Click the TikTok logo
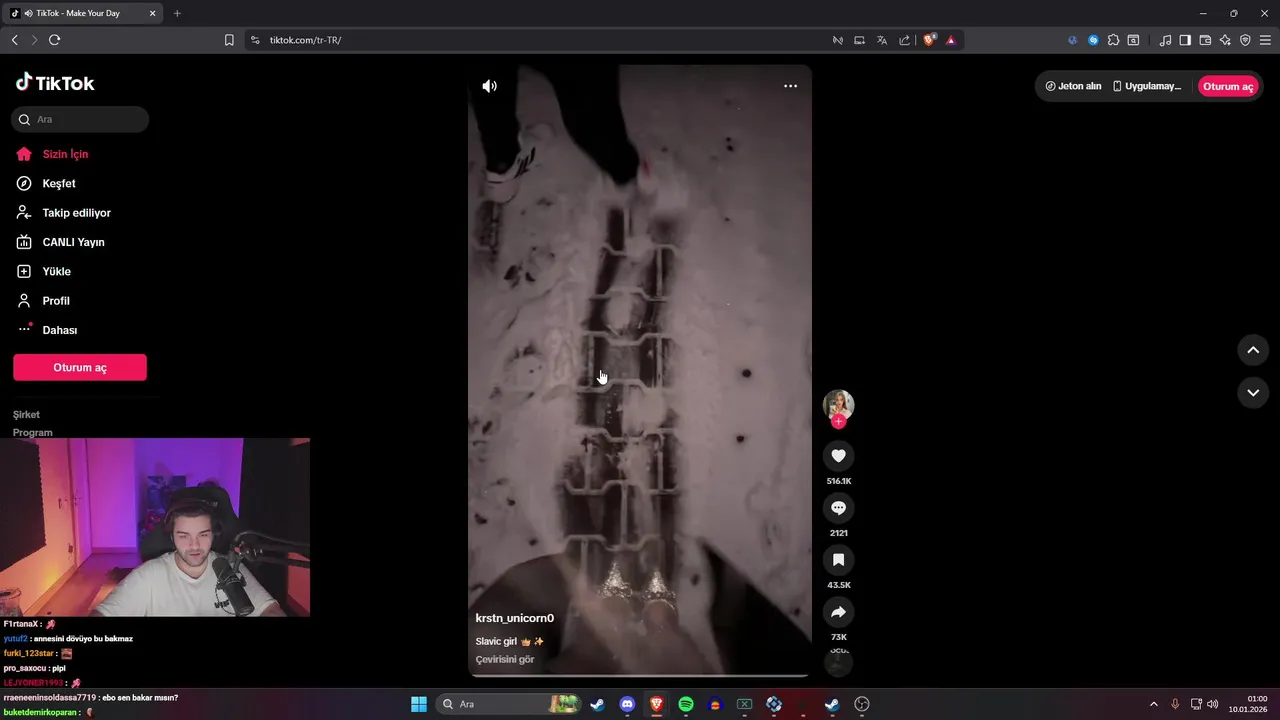 (55, 83)
